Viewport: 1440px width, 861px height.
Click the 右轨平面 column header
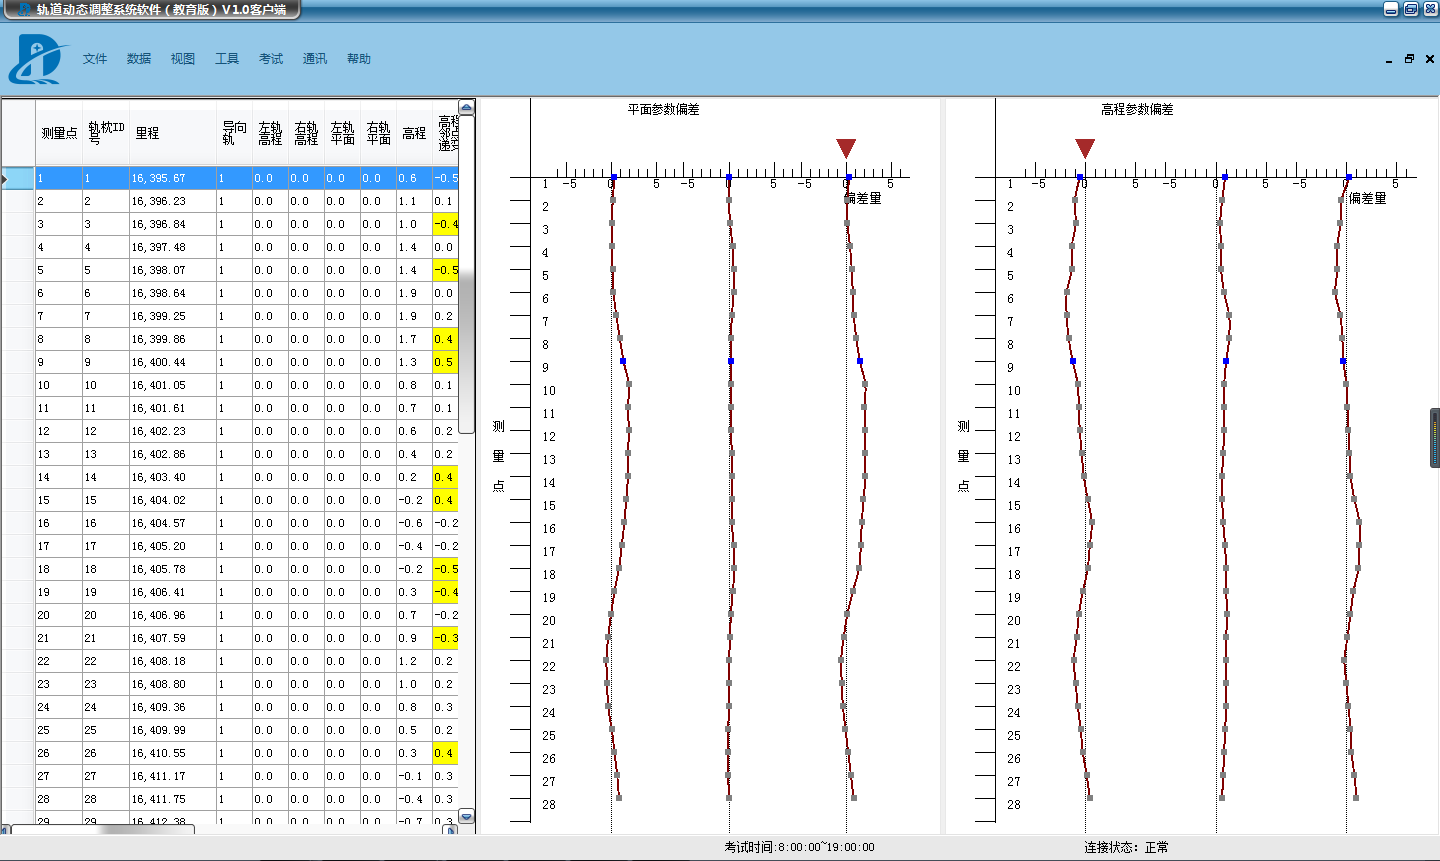point(378,133)
